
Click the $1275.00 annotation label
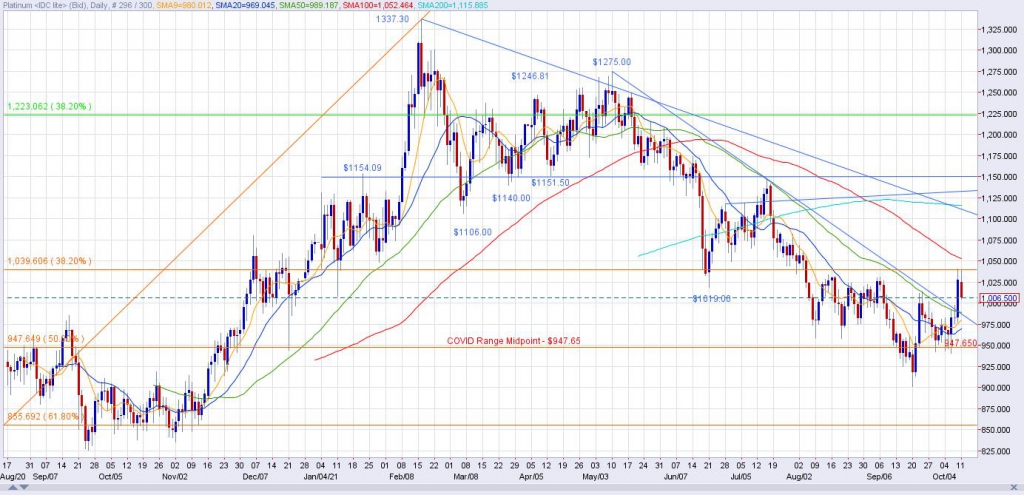612,62
